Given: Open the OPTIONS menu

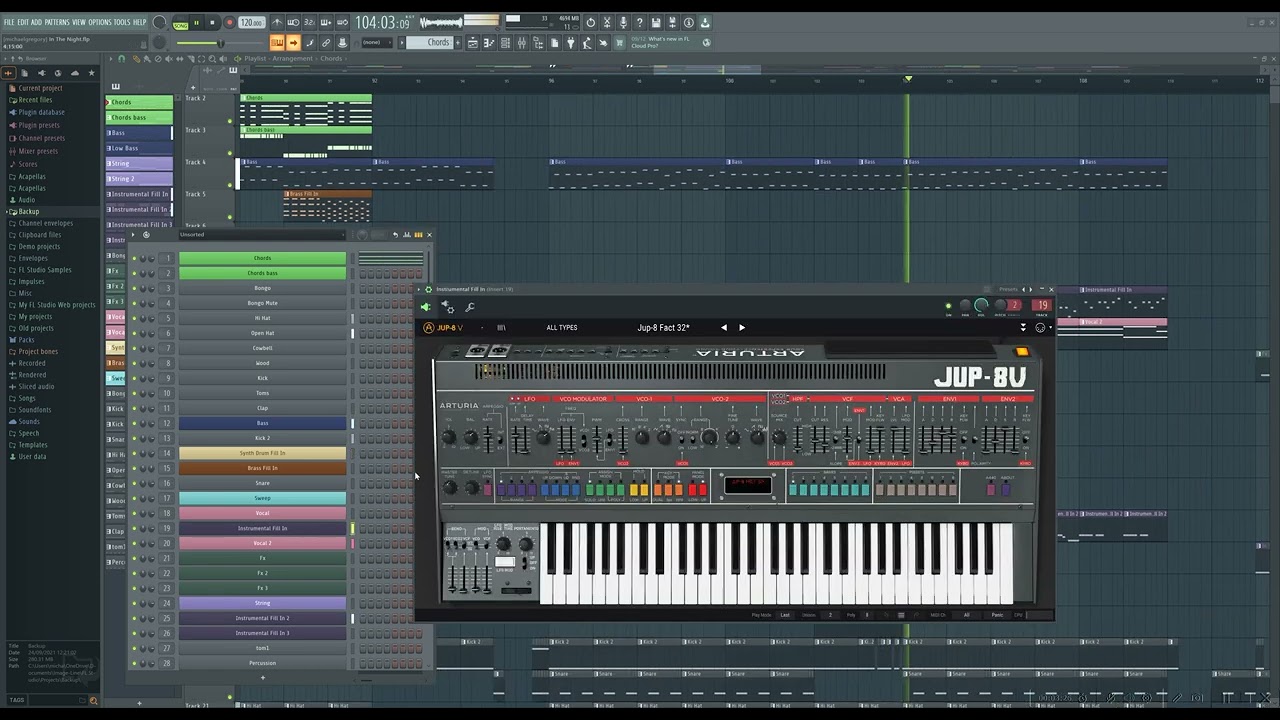Looking at the screenshot, I should coord(100,22).
